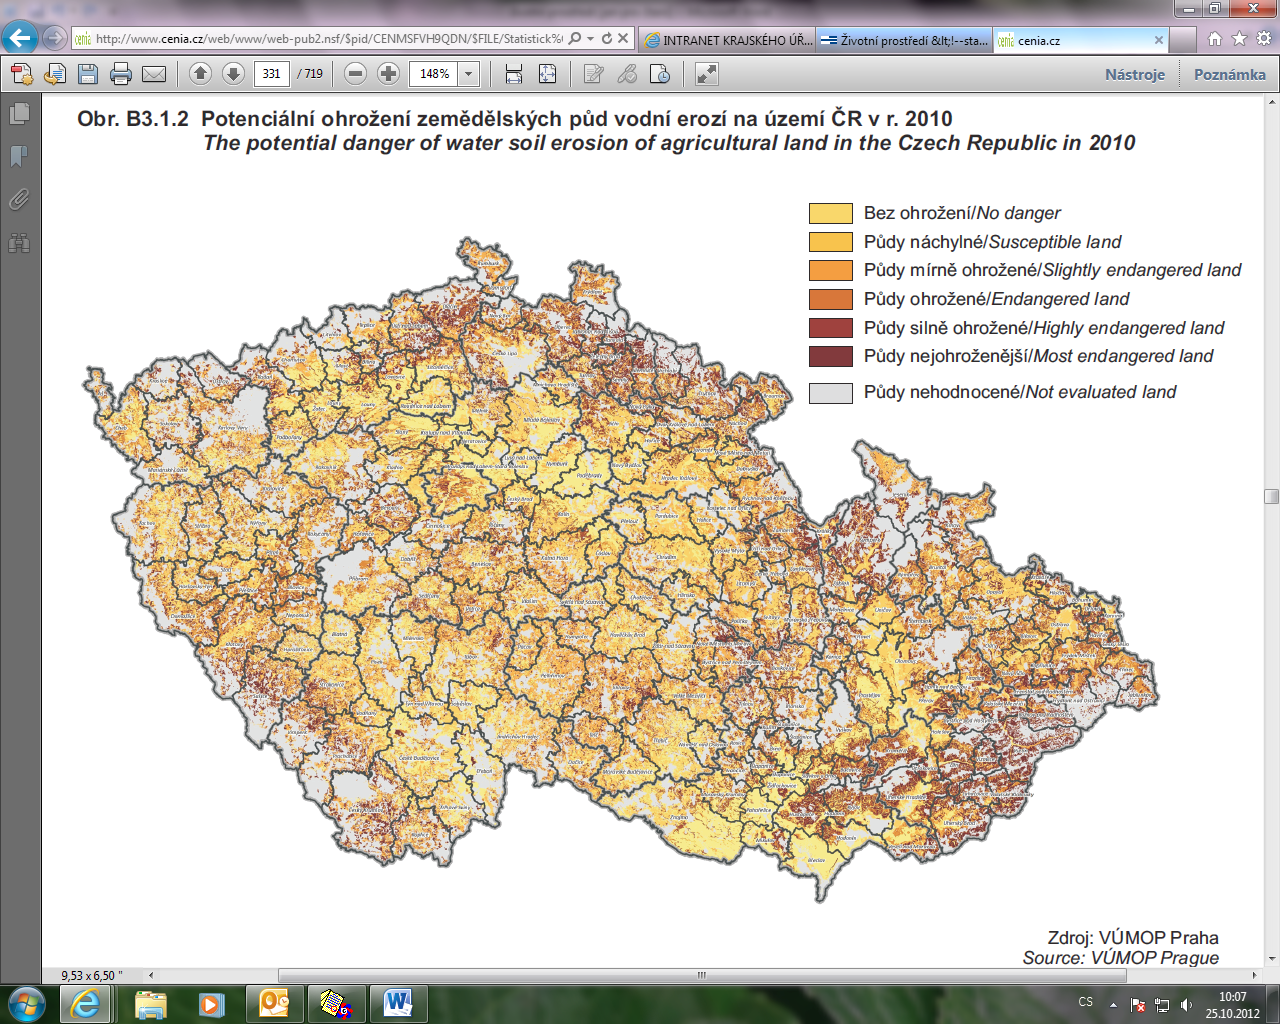This screenshot has width=1280, height=1024.
Task: Zoom out with the minus button
Action: point(356,74)
